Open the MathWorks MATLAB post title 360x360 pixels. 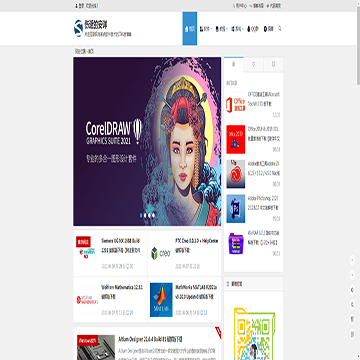coord(196,292)
